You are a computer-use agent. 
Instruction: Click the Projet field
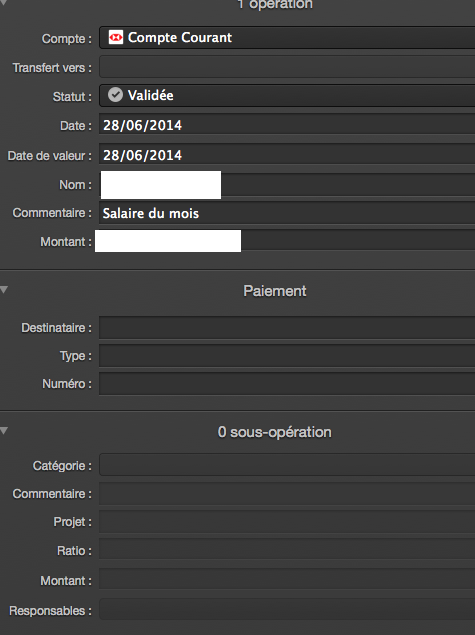(287, 522)
